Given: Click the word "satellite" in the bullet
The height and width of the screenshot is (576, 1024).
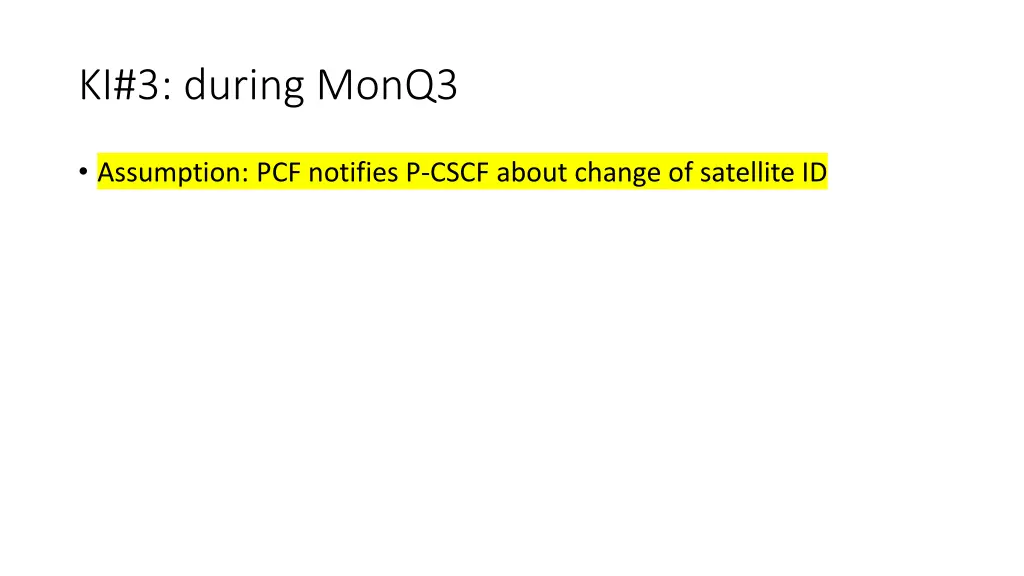Looking at the screenshot, I should pos(742,172).
